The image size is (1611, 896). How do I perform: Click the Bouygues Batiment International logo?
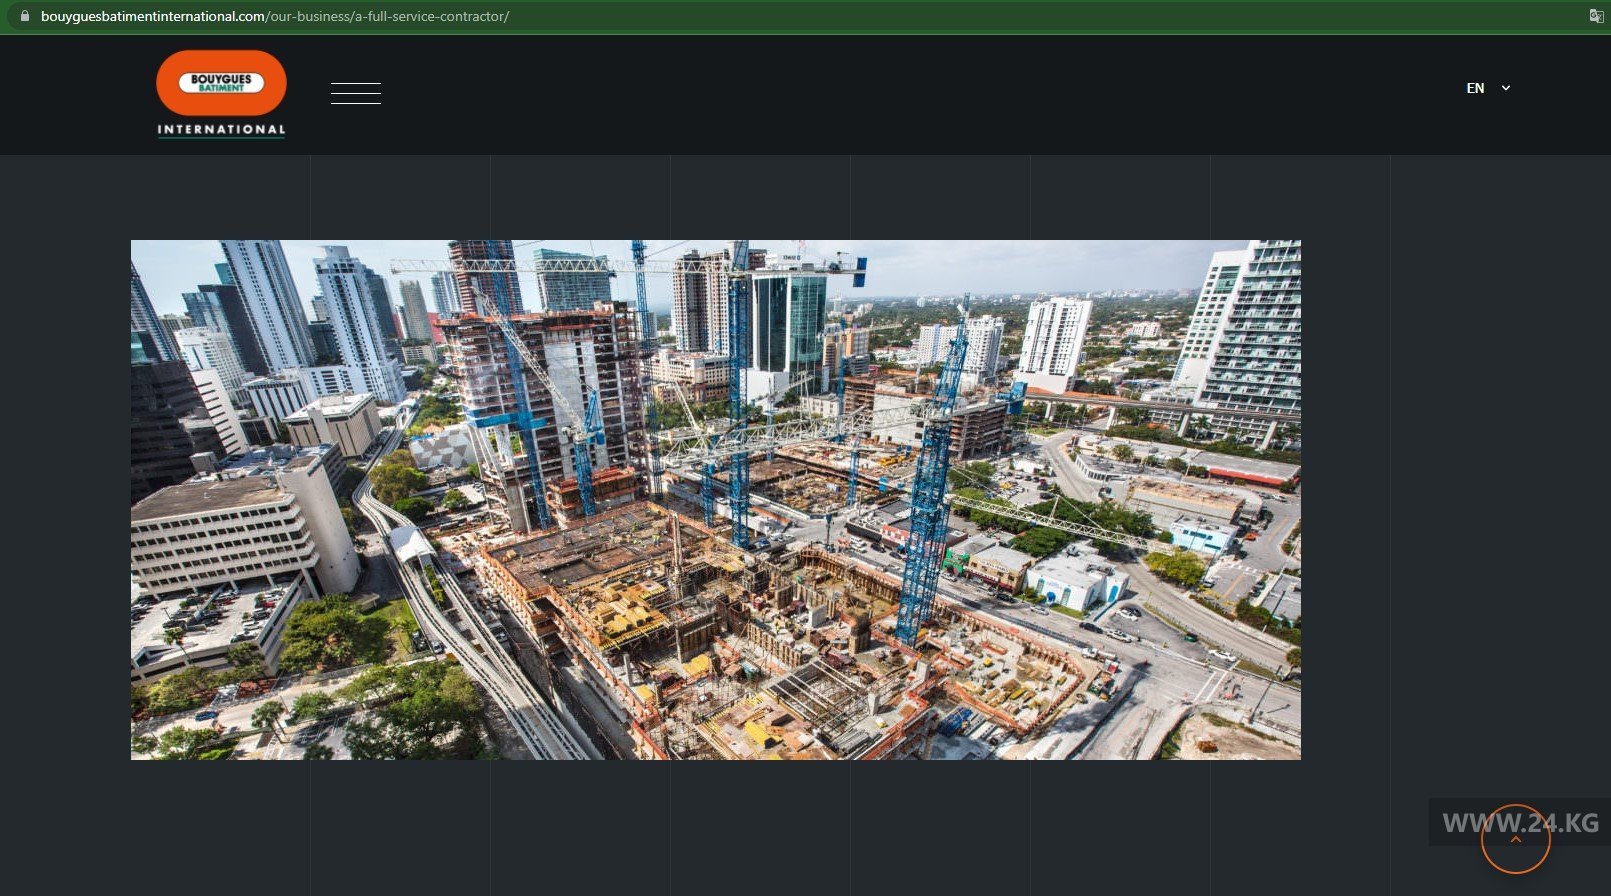221,94
